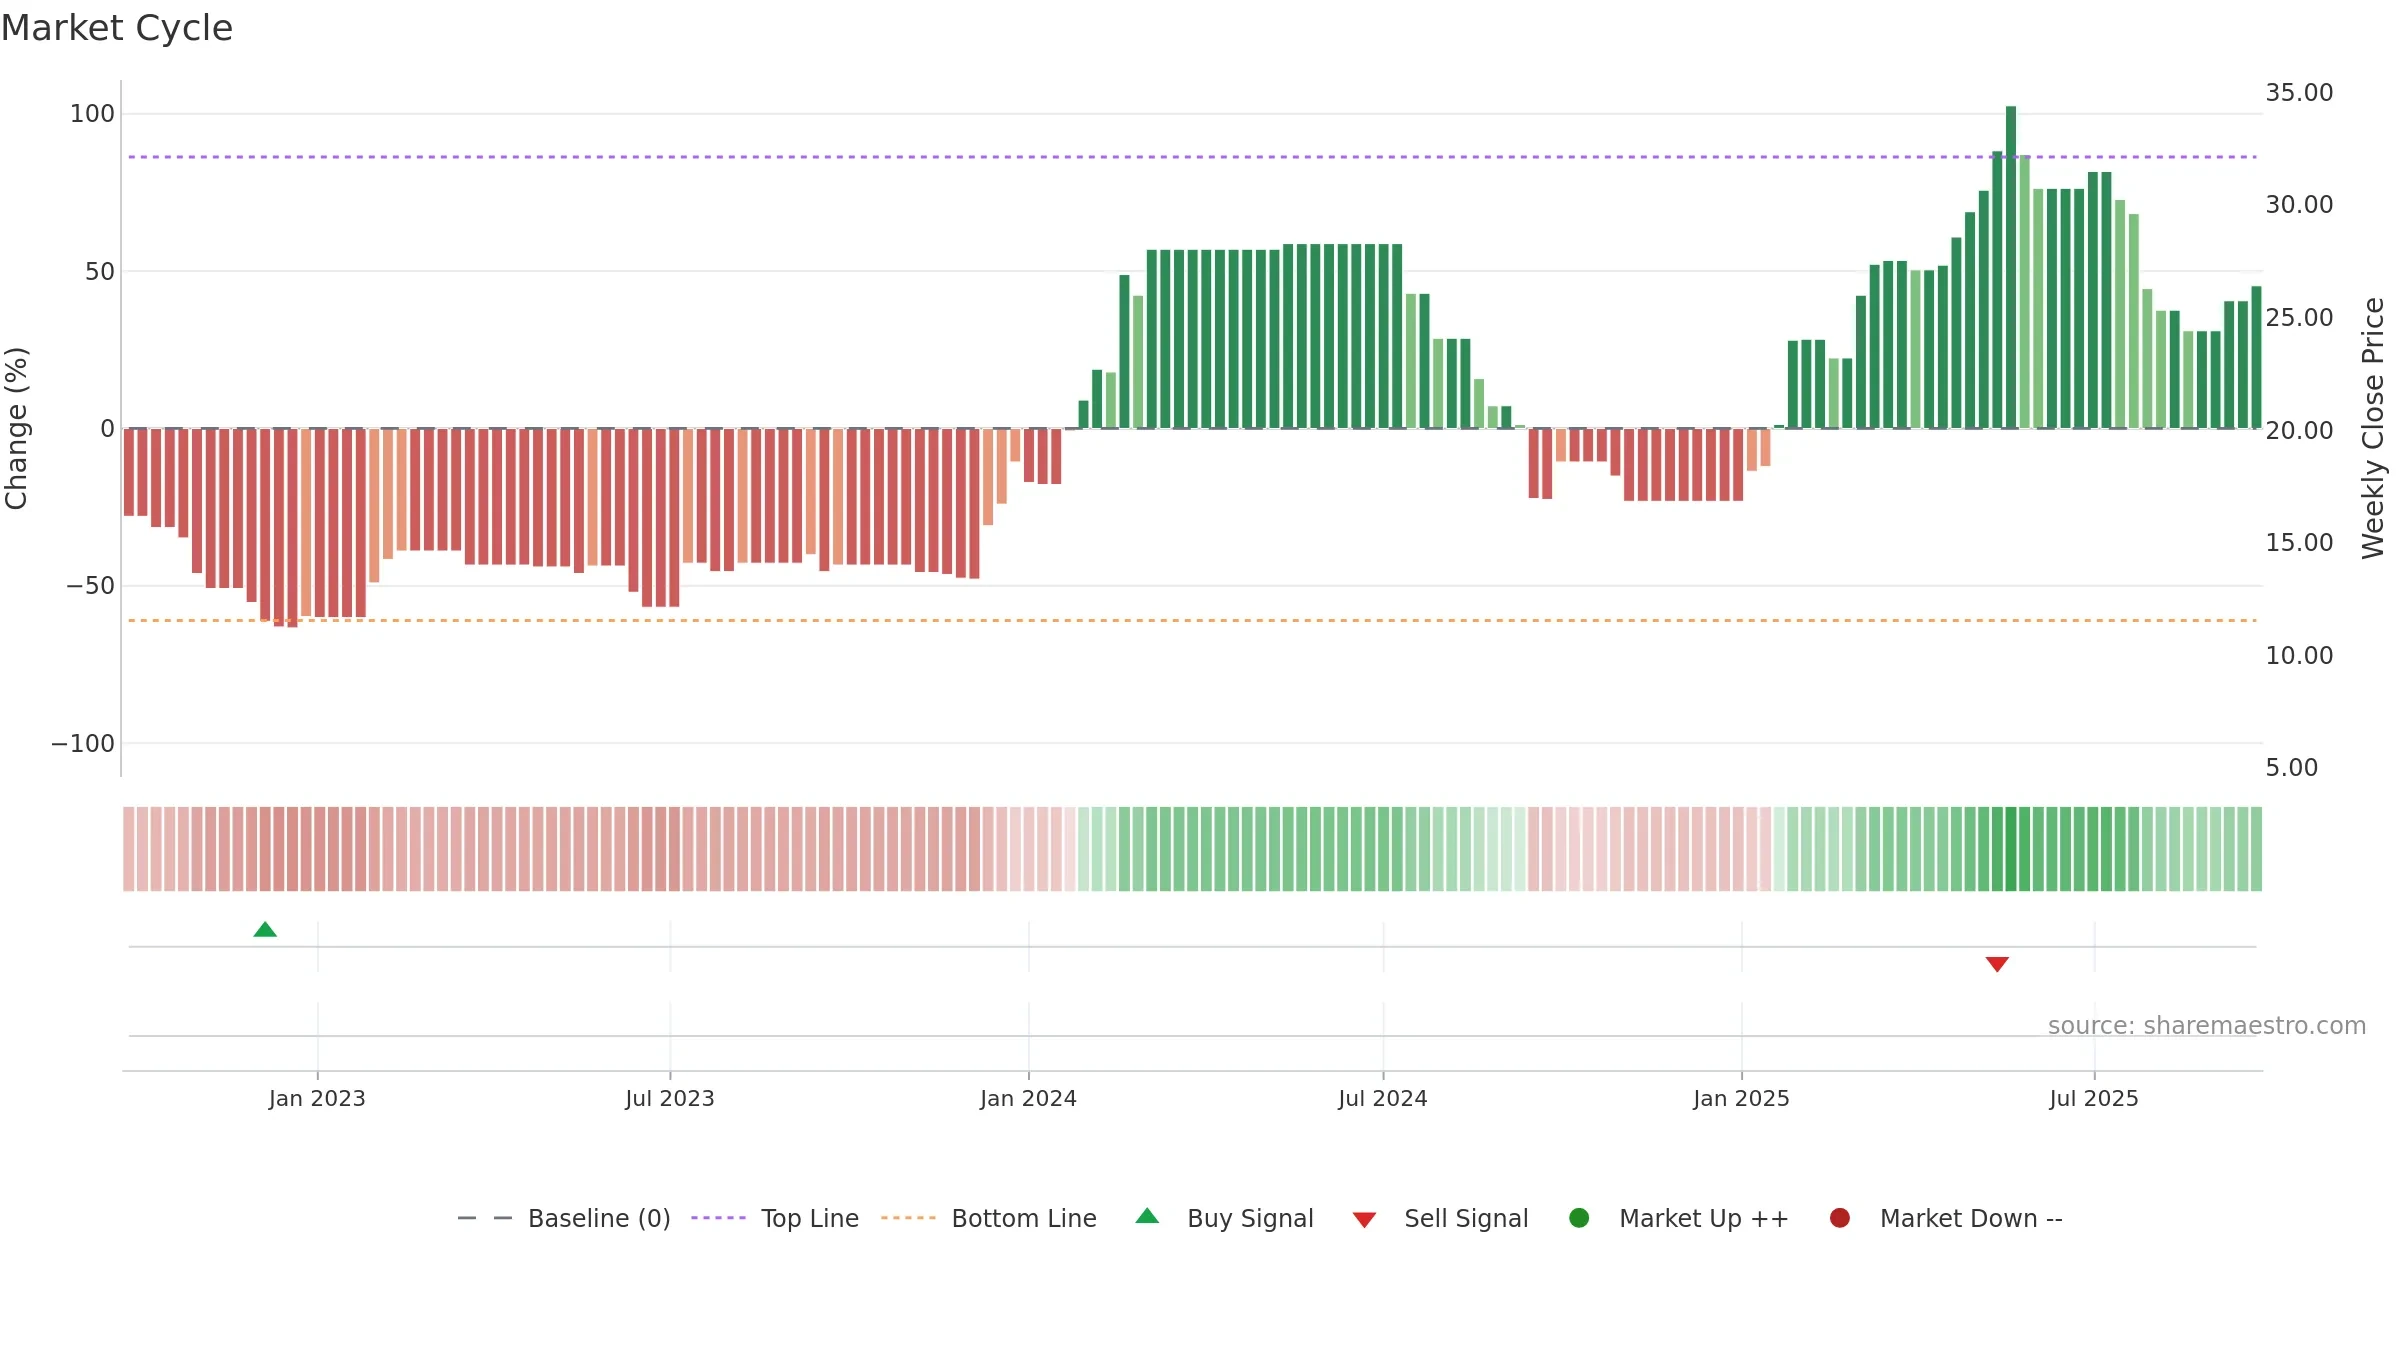Click the green Buy Signal triangle marker
Screen dimensions: 2400x1350
tap(265, 930)
